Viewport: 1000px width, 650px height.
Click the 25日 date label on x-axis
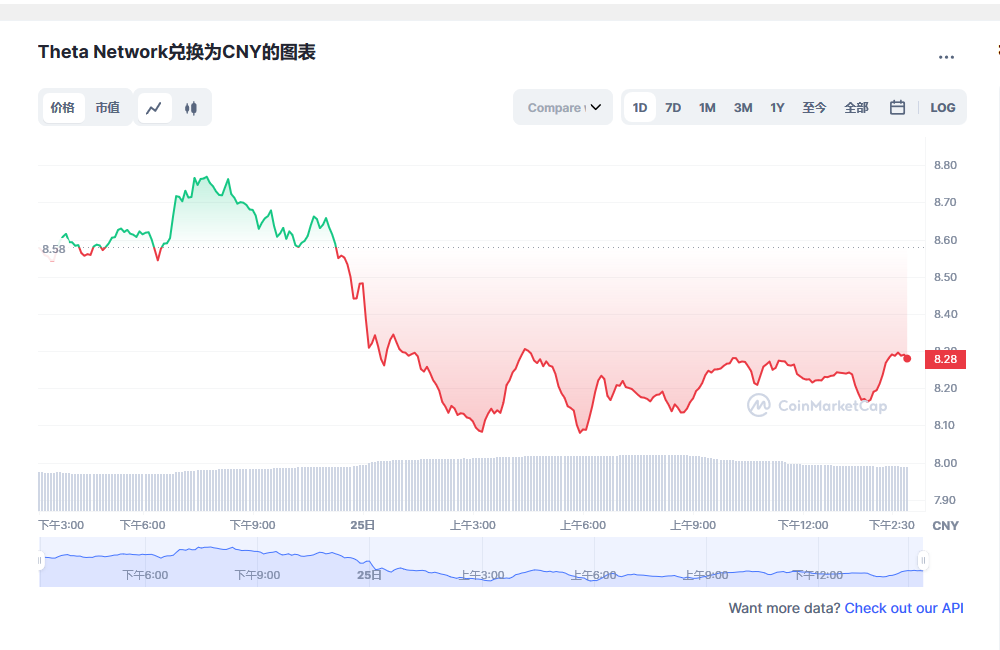[362, 525]
